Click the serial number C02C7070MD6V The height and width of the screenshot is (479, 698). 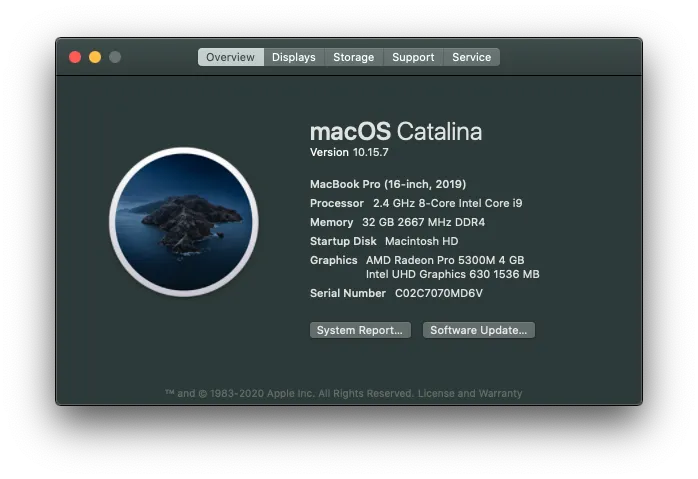click(x=438, y=293)
